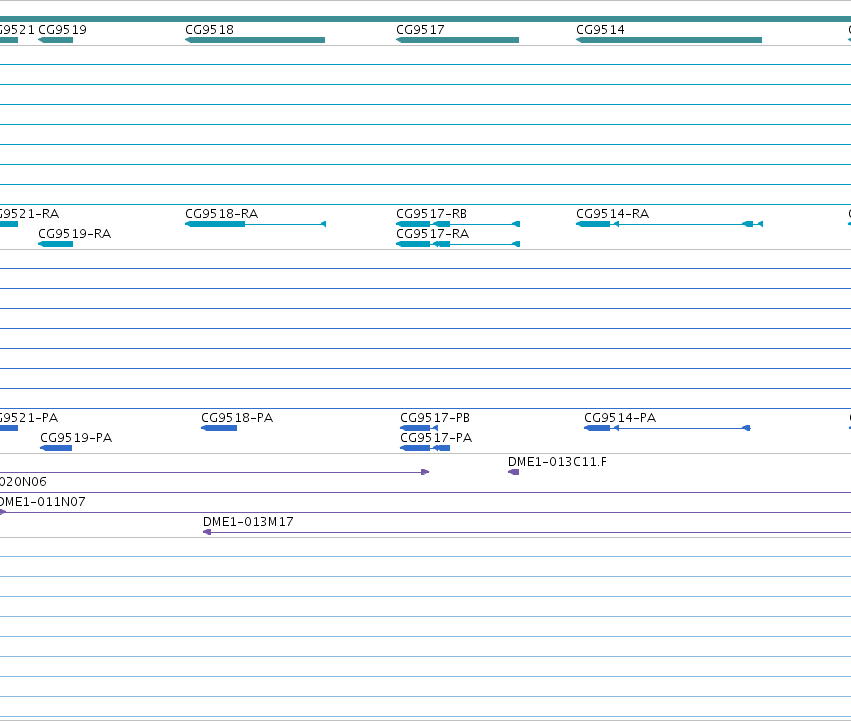The width and height of the screenshot is (851, 721).
Task: Select the CG9519-PA protein label
Action: pos(76,438)
